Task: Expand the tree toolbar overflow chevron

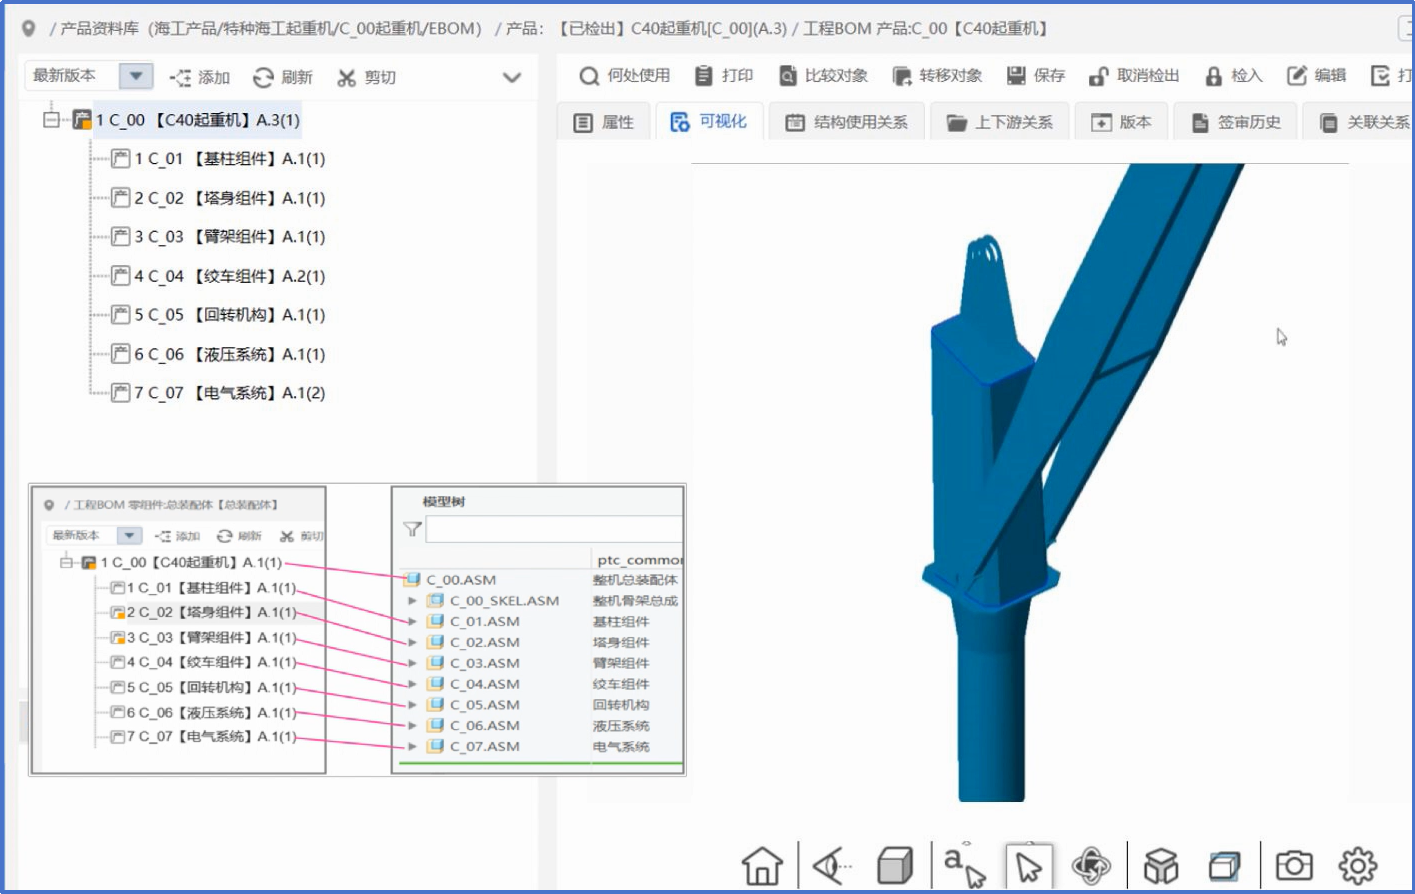Action: pos(512,77)
